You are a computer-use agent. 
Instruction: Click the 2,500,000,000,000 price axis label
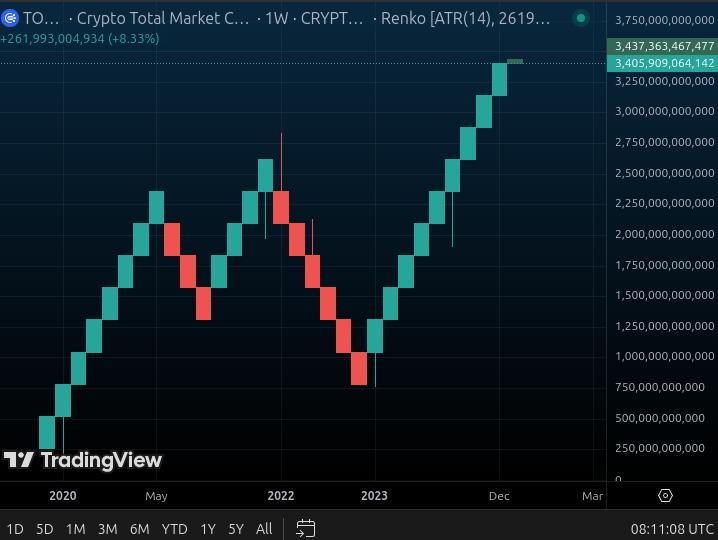tap(664, 173)
